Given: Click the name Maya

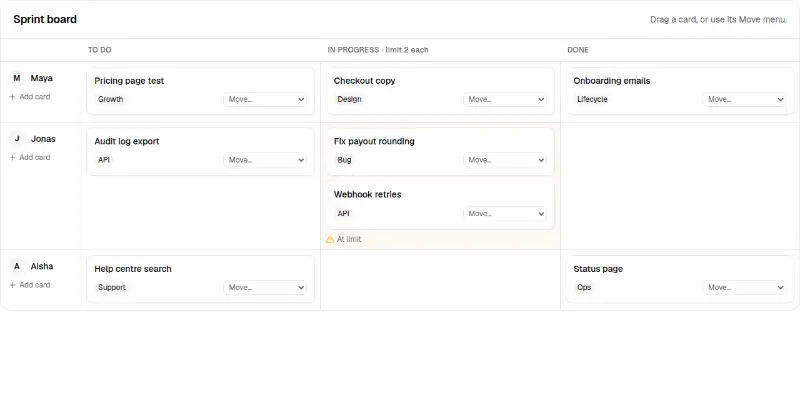Looking at the screenshot, I should (x=41, y=78).
